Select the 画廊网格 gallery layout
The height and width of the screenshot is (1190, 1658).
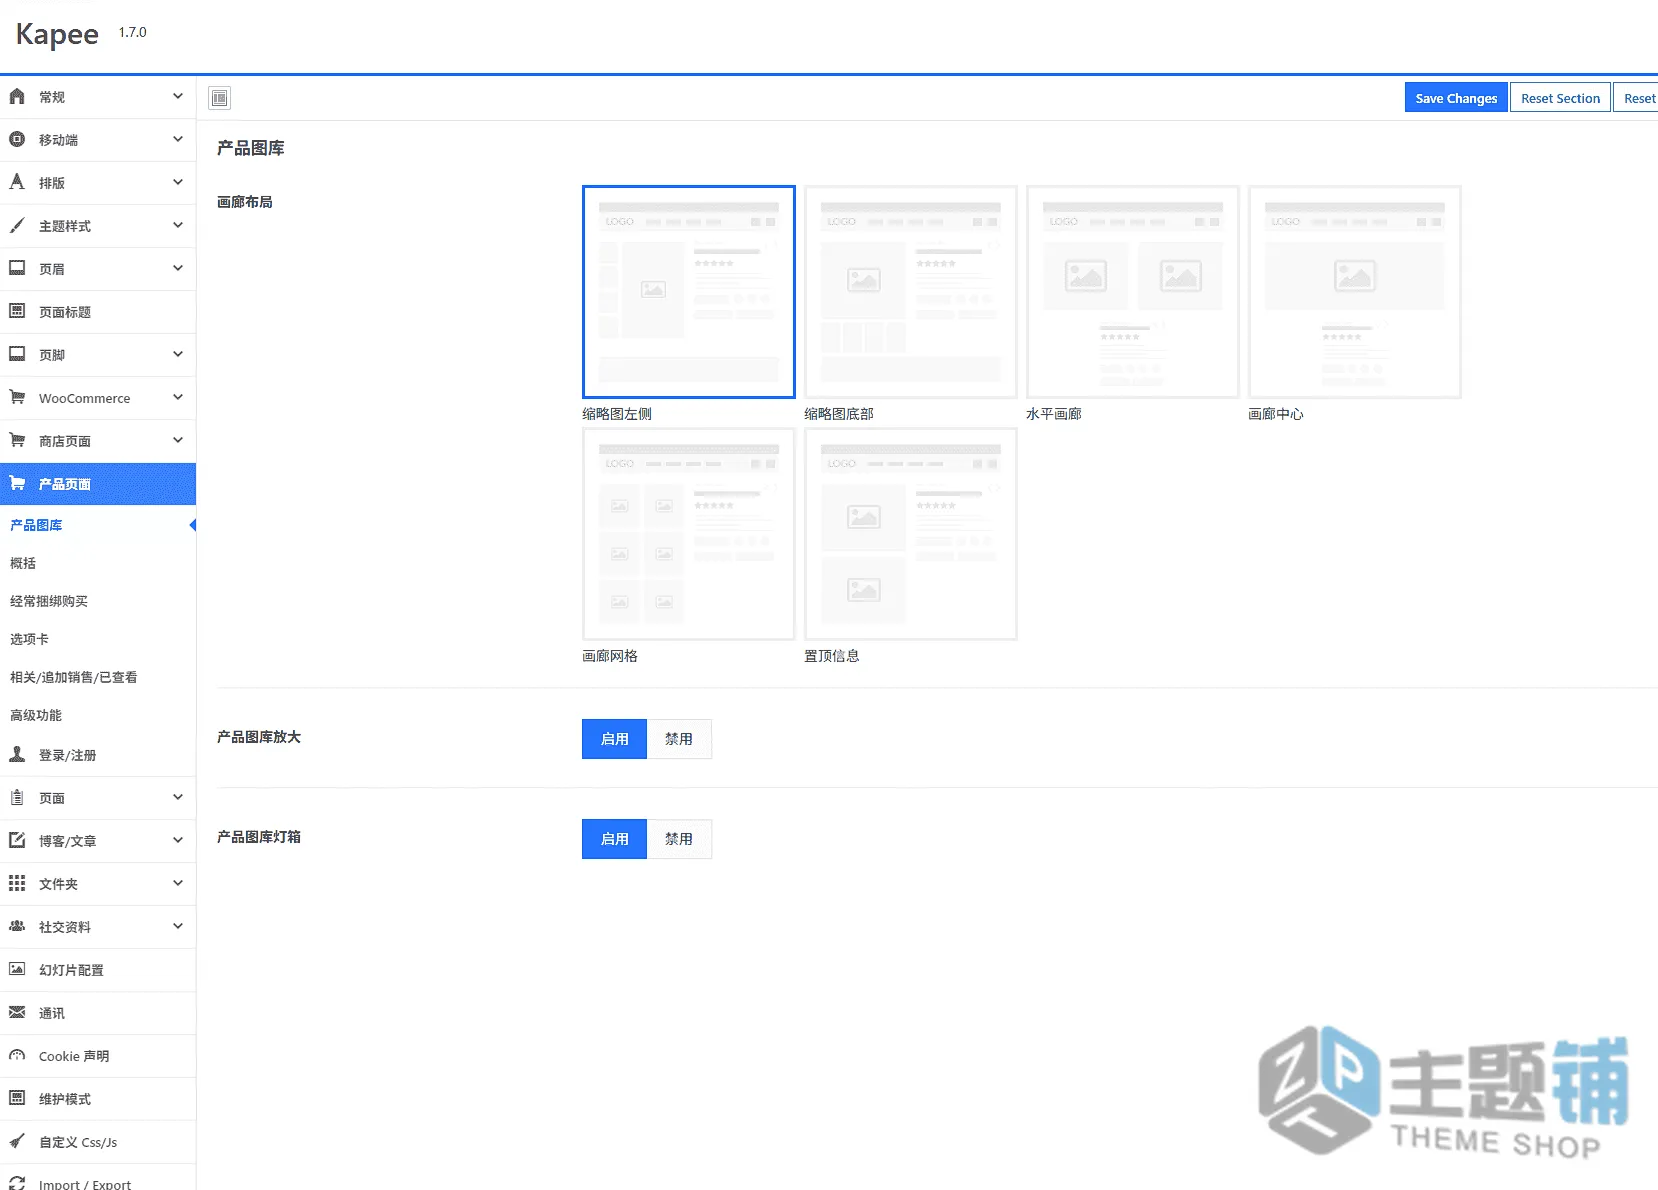689,534
